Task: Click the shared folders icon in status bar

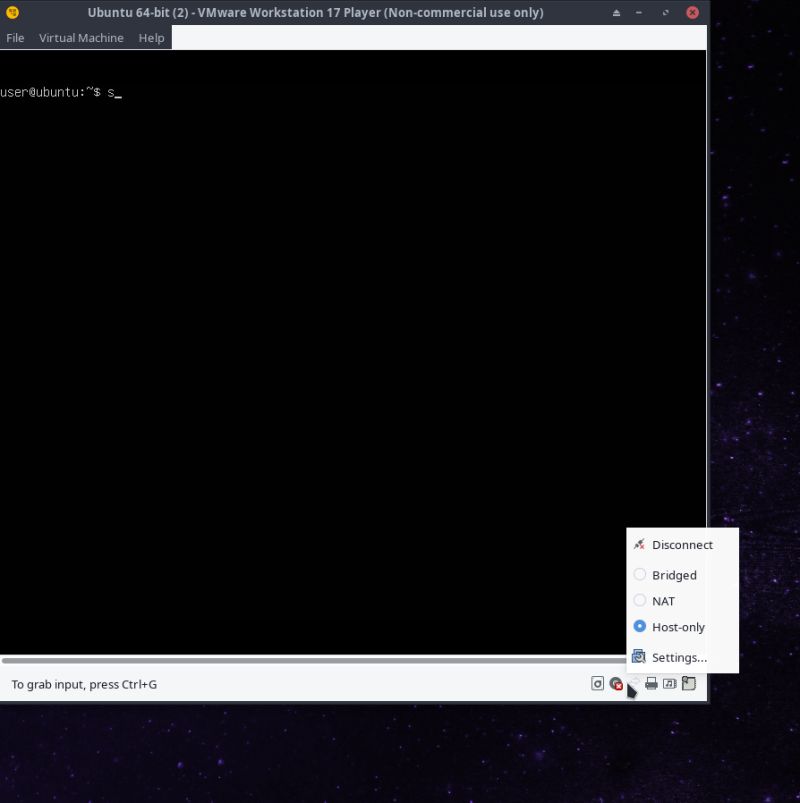Action: tap(688, 684)
